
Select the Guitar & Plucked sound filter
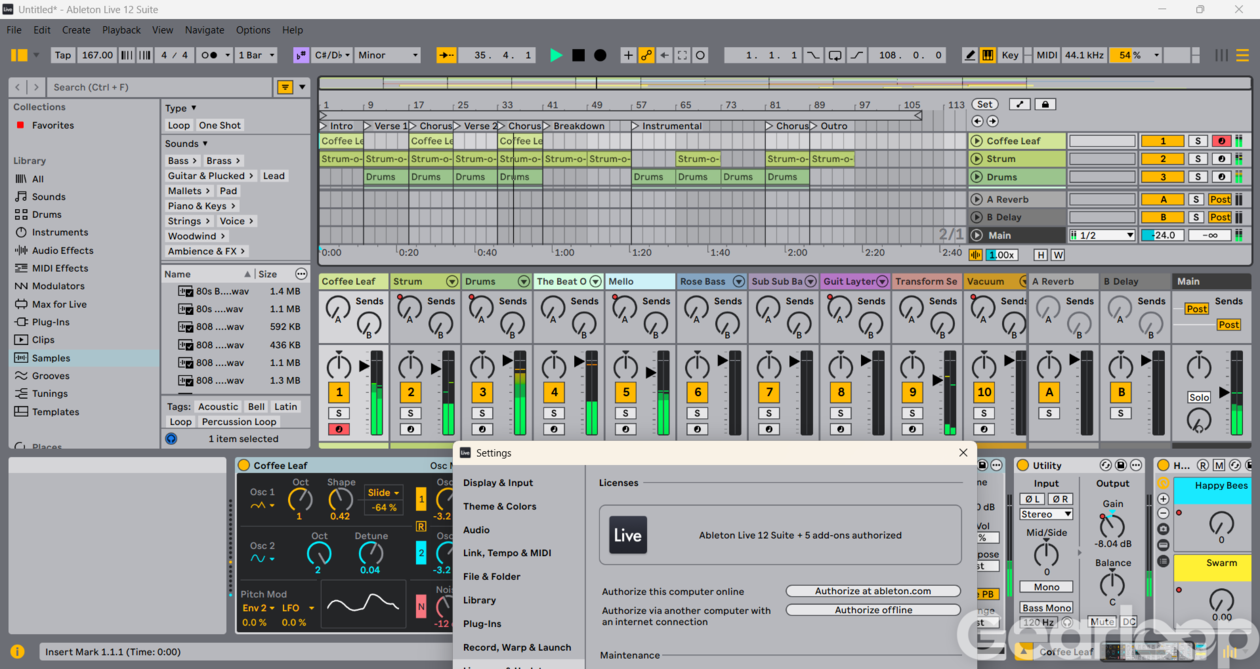point(211,176)
